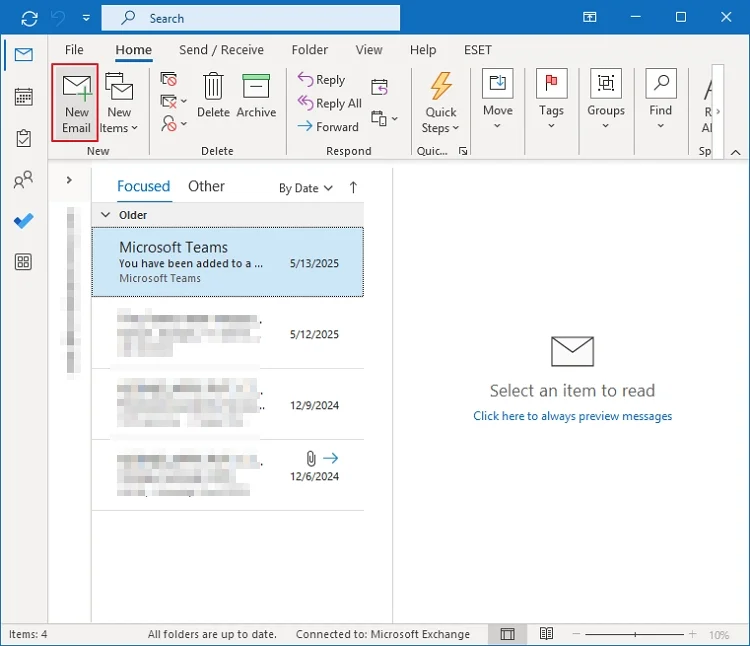The image size is (750, 646).
Task: Open the Junk dropdown icon
Action: 173,123
